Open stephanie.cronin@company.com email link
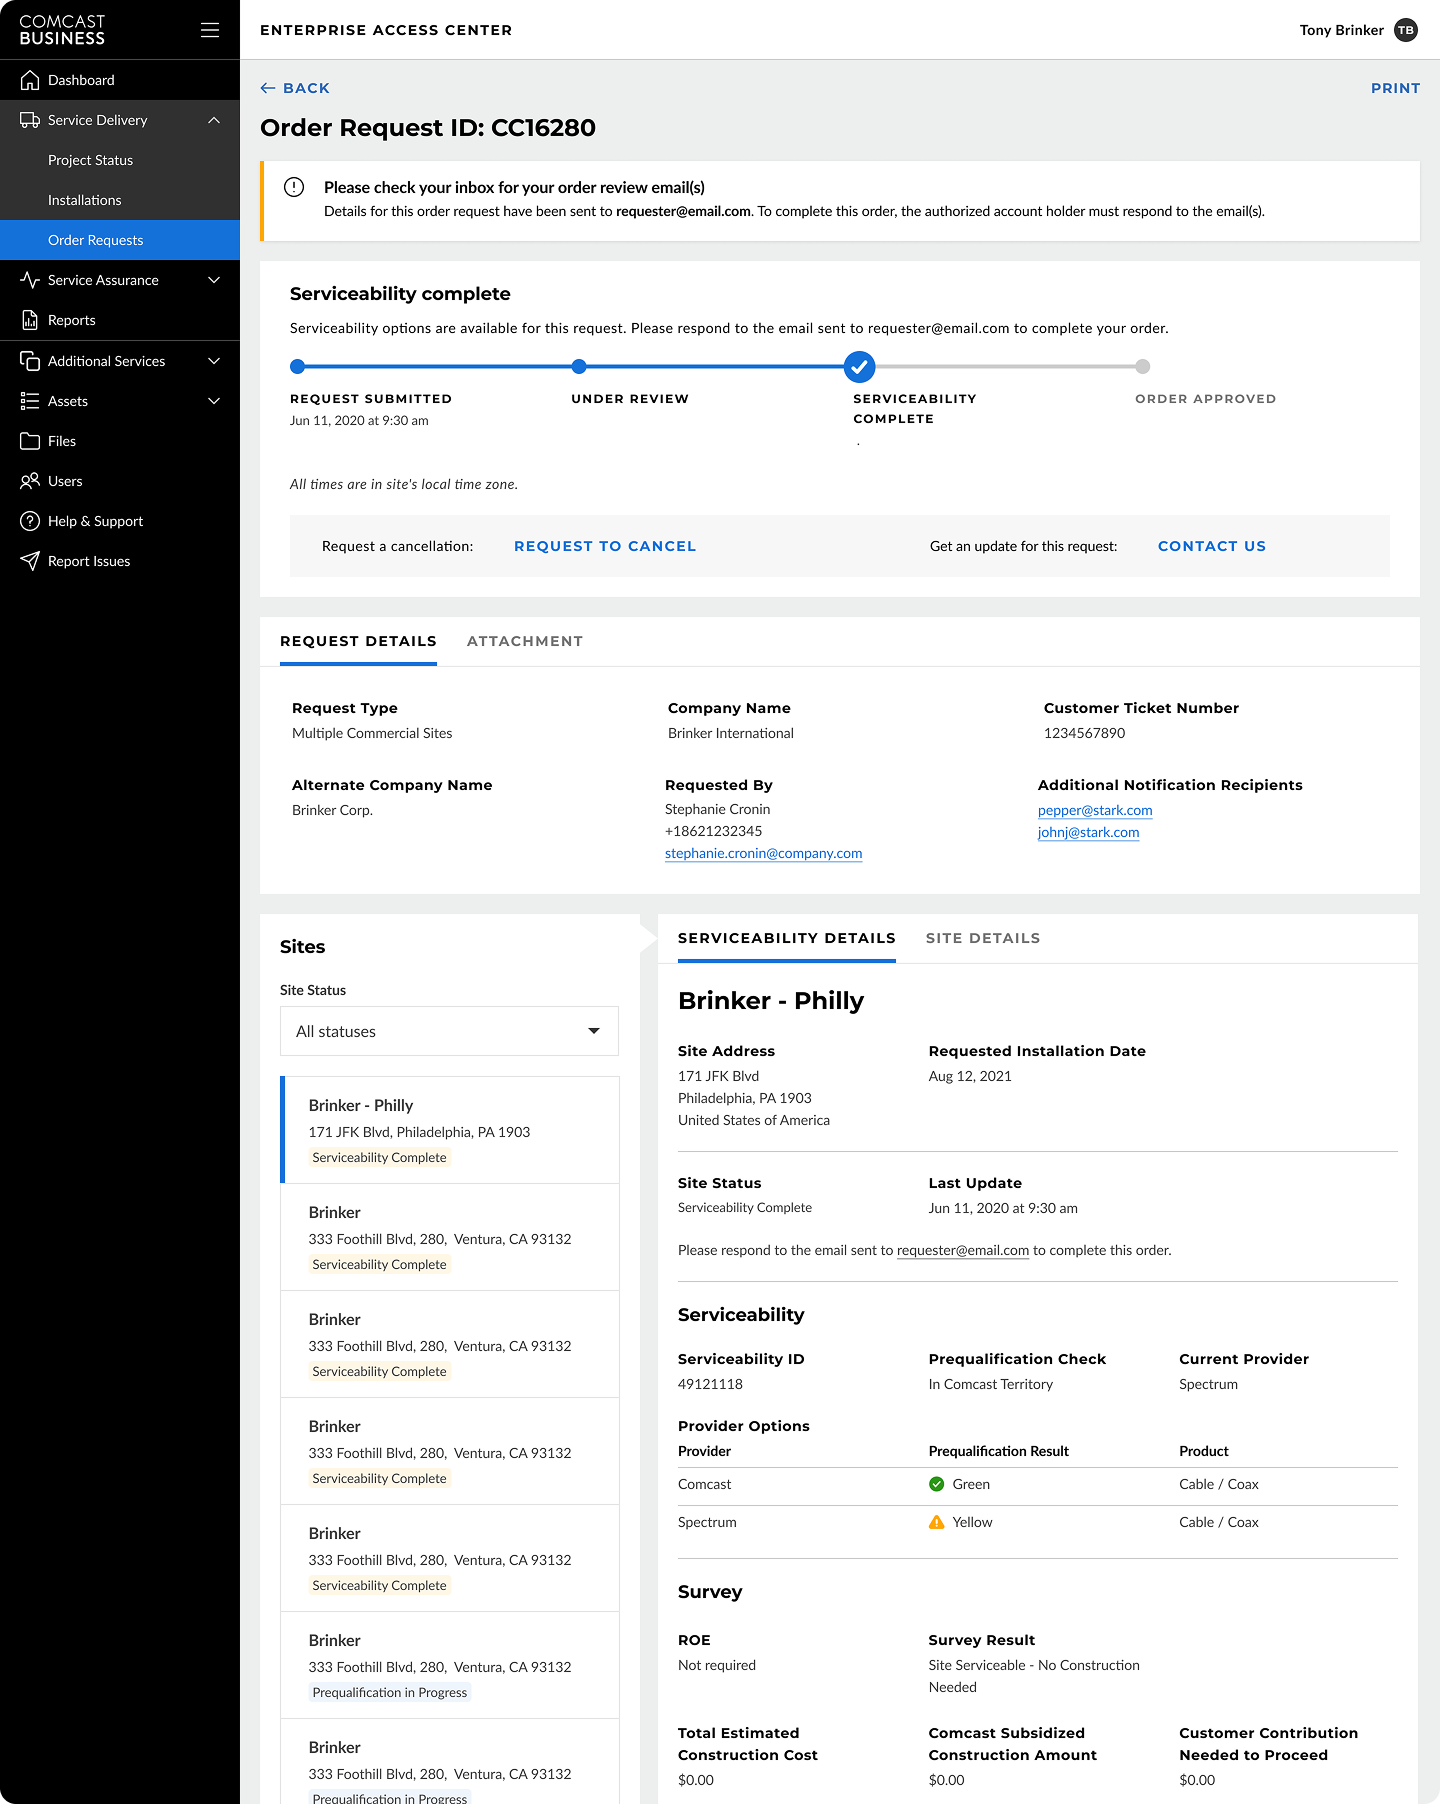Screen dimensions: 1440x1804 763,853
